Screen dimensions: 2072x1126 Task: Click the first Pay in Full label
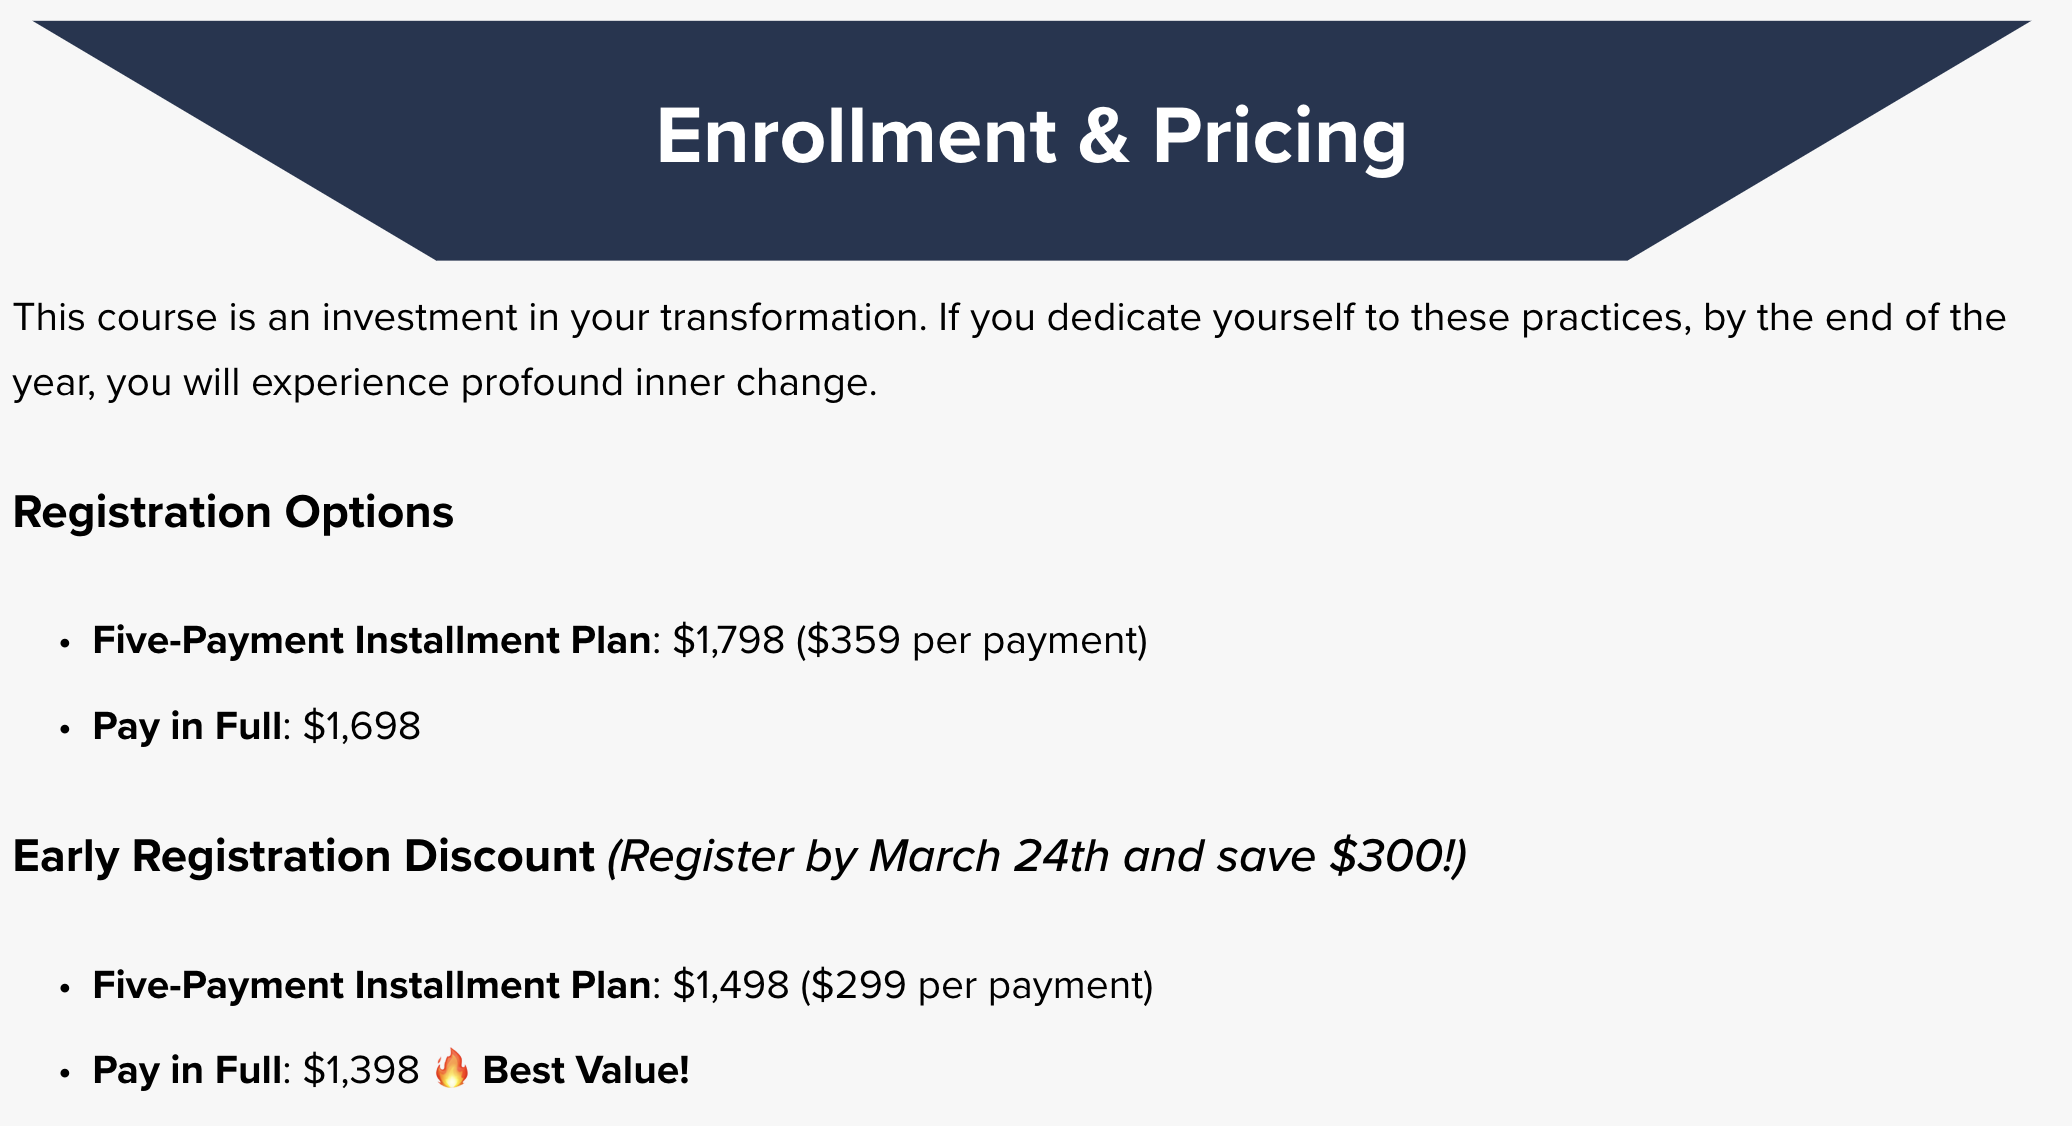(x=187, y=726)
